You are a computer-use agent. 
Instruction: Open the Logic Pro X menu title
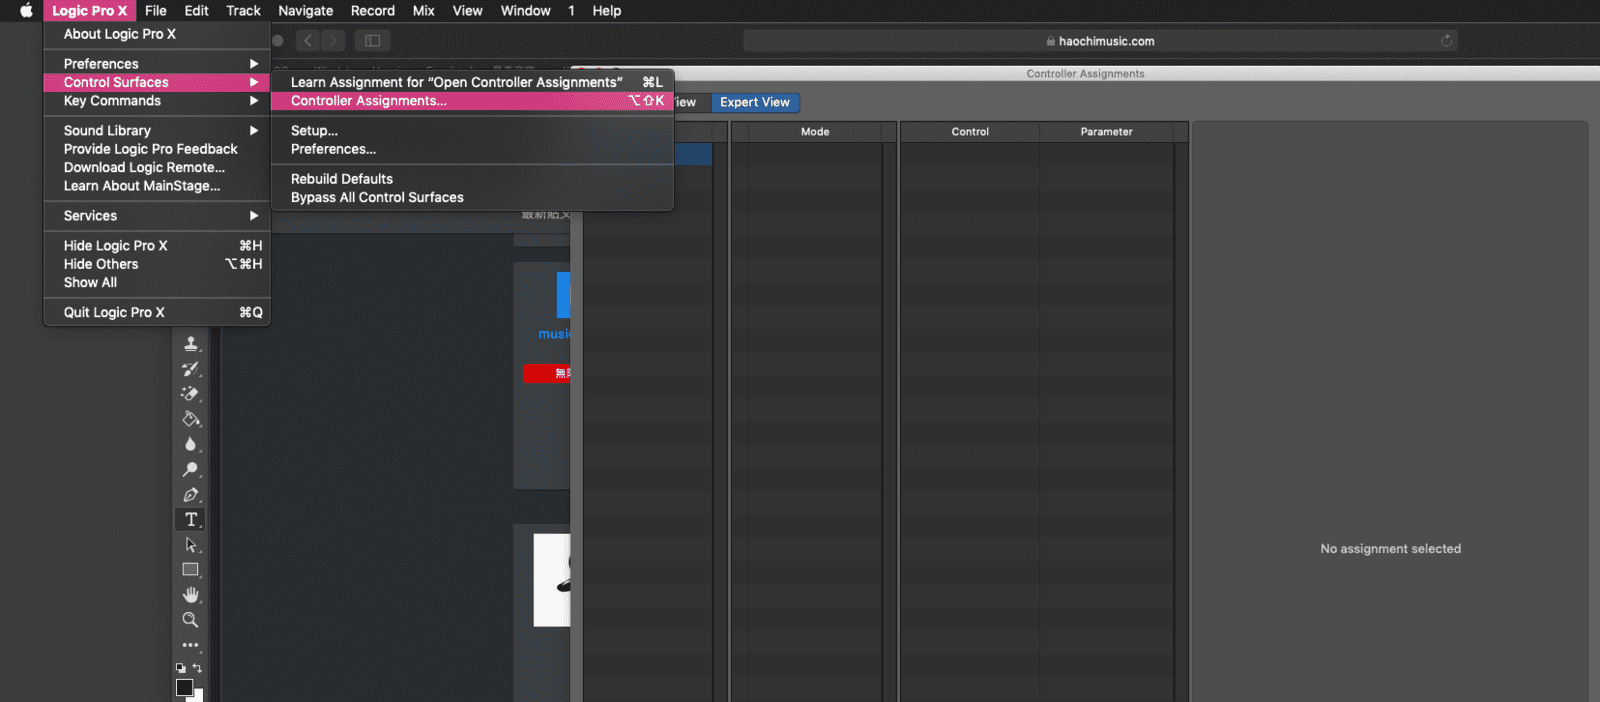click(x=89, y=11)
